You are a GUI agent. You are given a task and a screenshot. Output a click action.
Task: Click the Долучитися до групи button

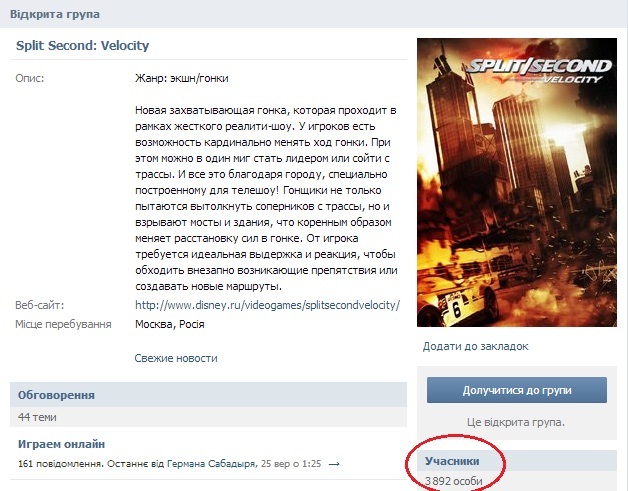pos(517,390)
